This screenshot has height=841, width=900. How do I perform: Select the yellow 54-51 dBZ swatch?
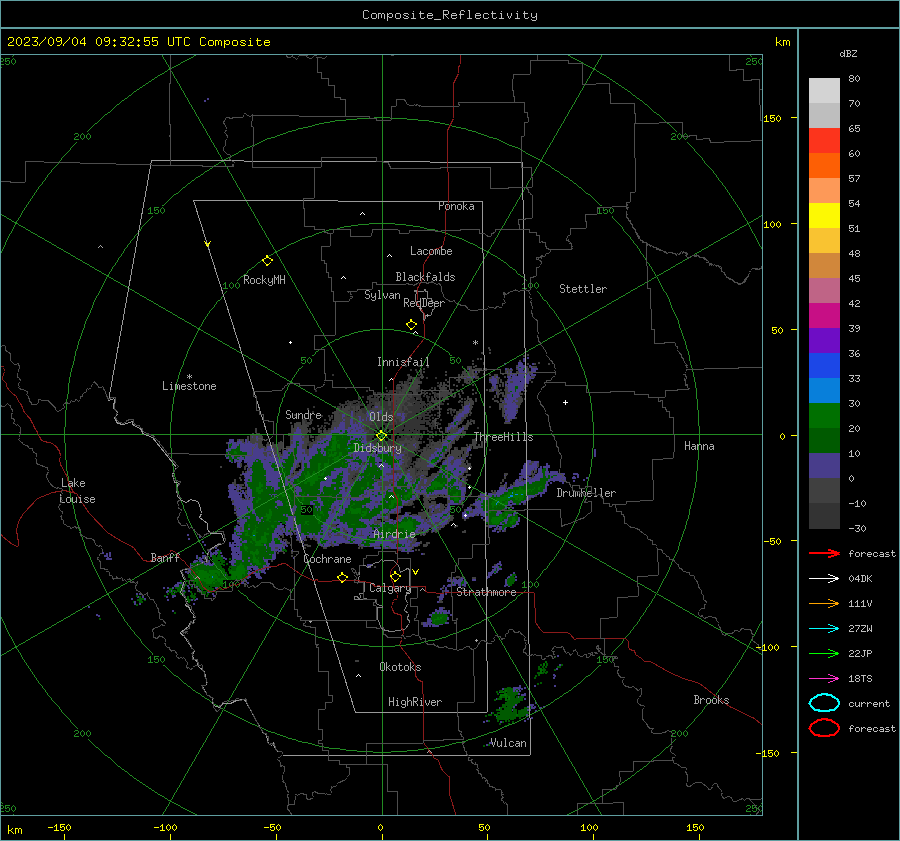tap(824, 216)
